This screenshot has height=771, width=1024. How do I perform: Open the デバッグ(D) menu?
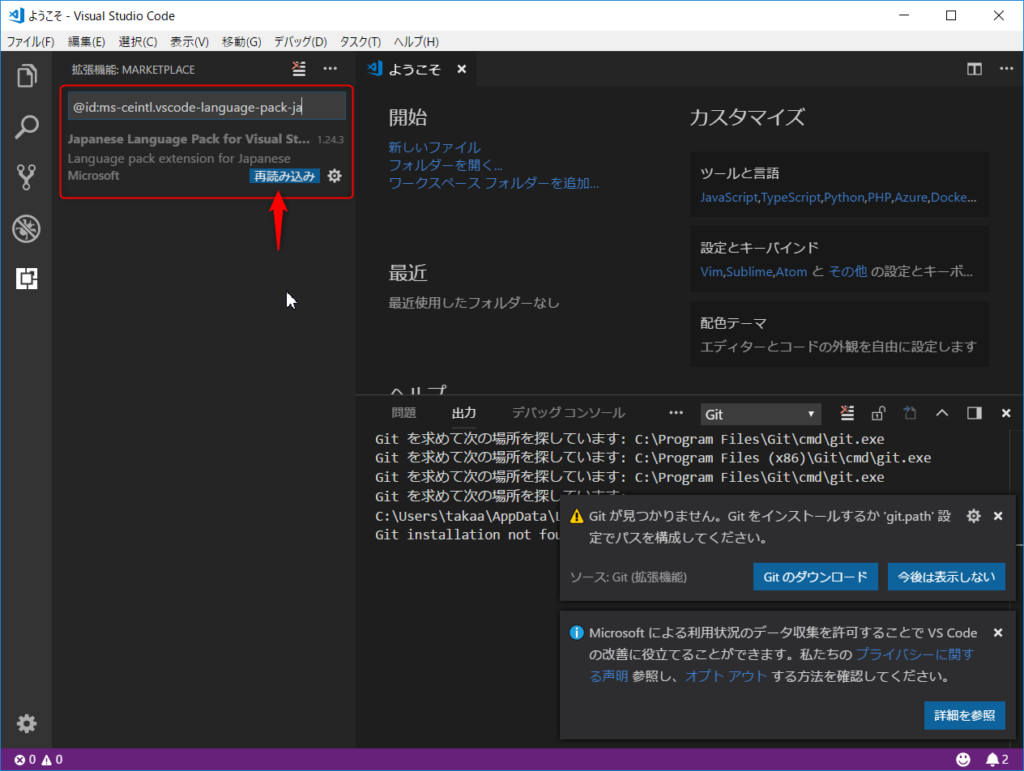(x=300, y=42)
